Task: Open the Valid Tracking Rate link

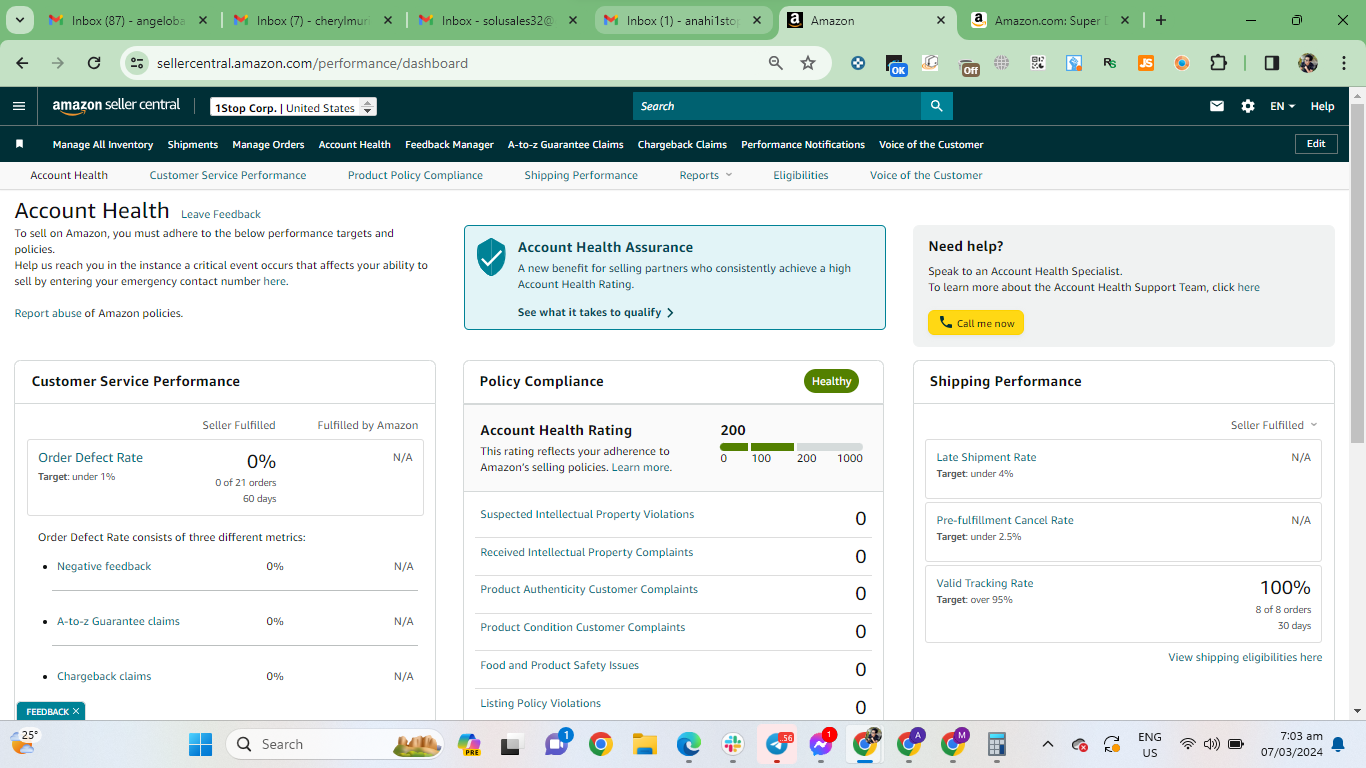Action: [x=985, y=583]
